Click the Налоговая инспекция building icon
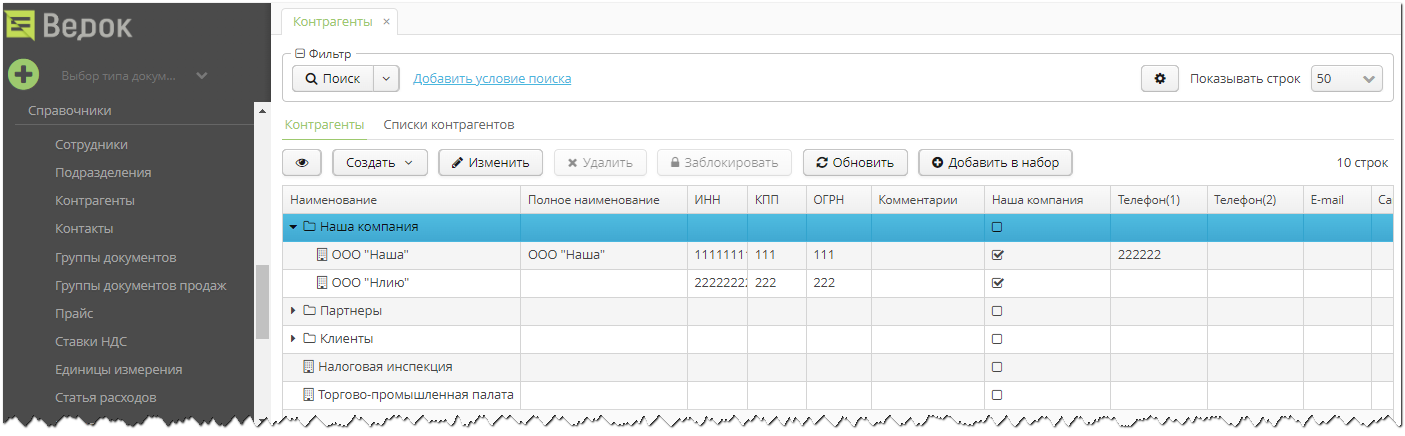Image resolution: width=1405 pixels, height=436 pixels. pyautogui.click(x=308, y=367)
